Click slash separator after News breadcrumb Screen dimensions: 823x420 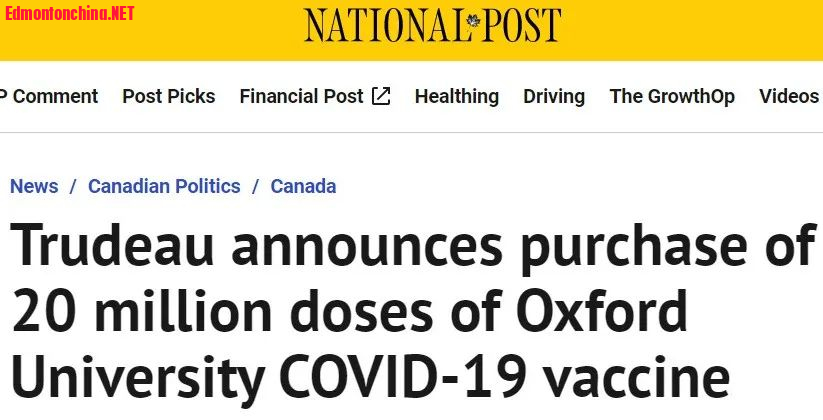coord(73,186)
